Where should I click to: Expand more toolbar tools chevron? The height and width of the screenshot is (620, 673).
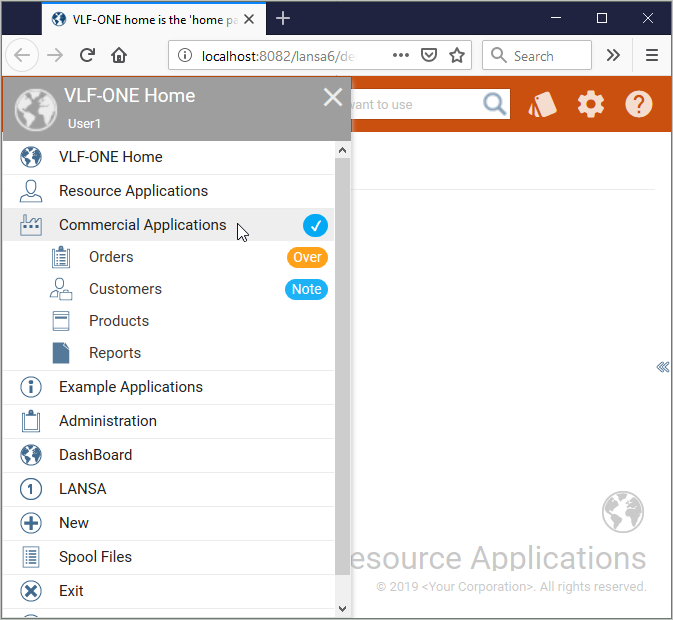tap(613, 55)
